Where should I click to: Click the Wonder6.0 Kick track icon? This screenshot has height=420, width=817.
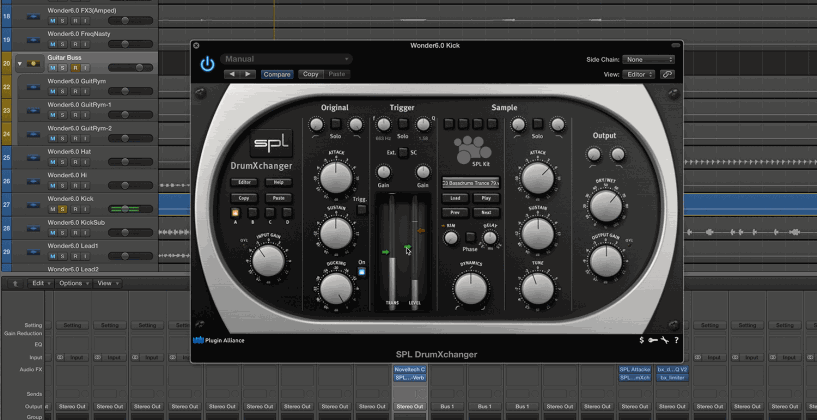(34, 205)
